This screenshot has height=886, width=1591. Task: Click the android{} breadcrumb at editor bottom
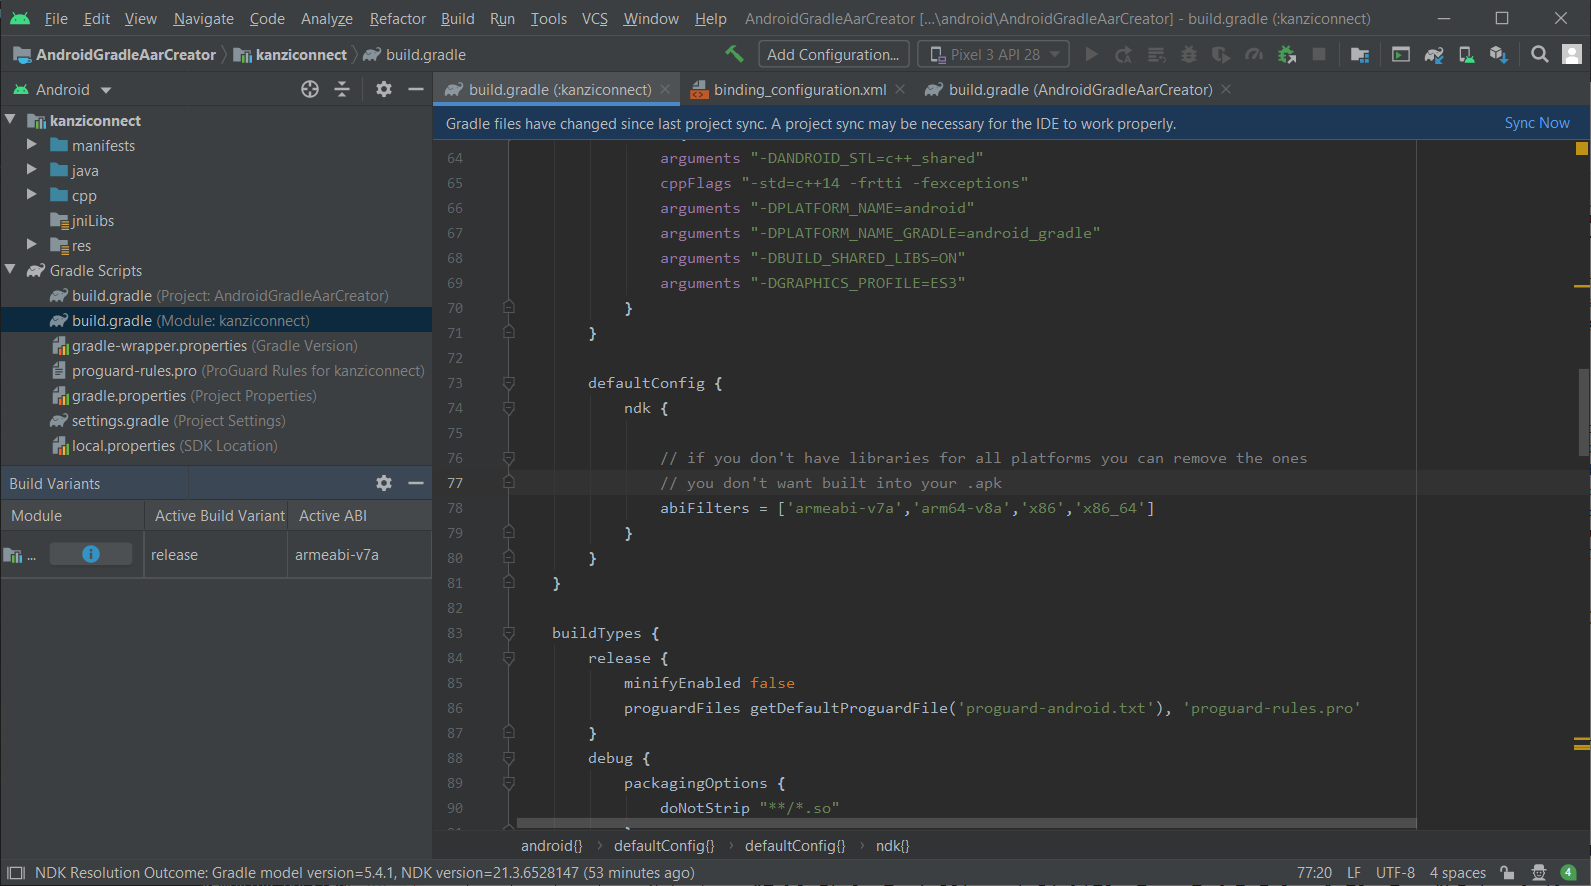(551, 845)
